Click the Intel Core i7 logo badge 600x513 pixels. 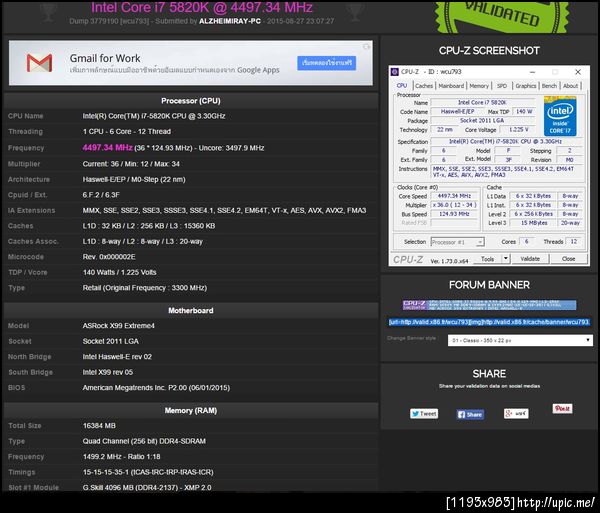[560, 116]
